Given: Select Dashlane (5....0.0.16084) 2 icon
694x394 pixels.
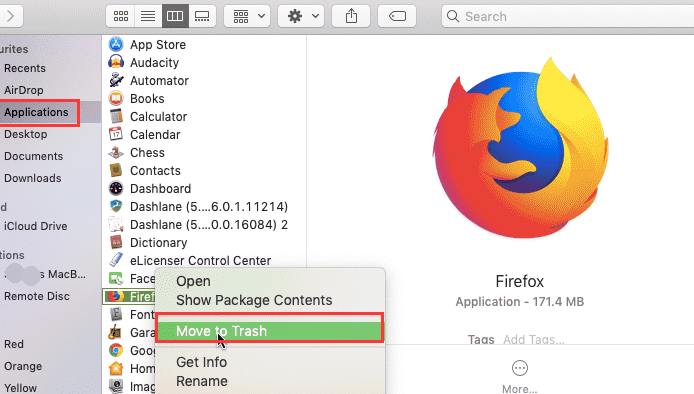Looking at the screenshot, I should [116, 224].
